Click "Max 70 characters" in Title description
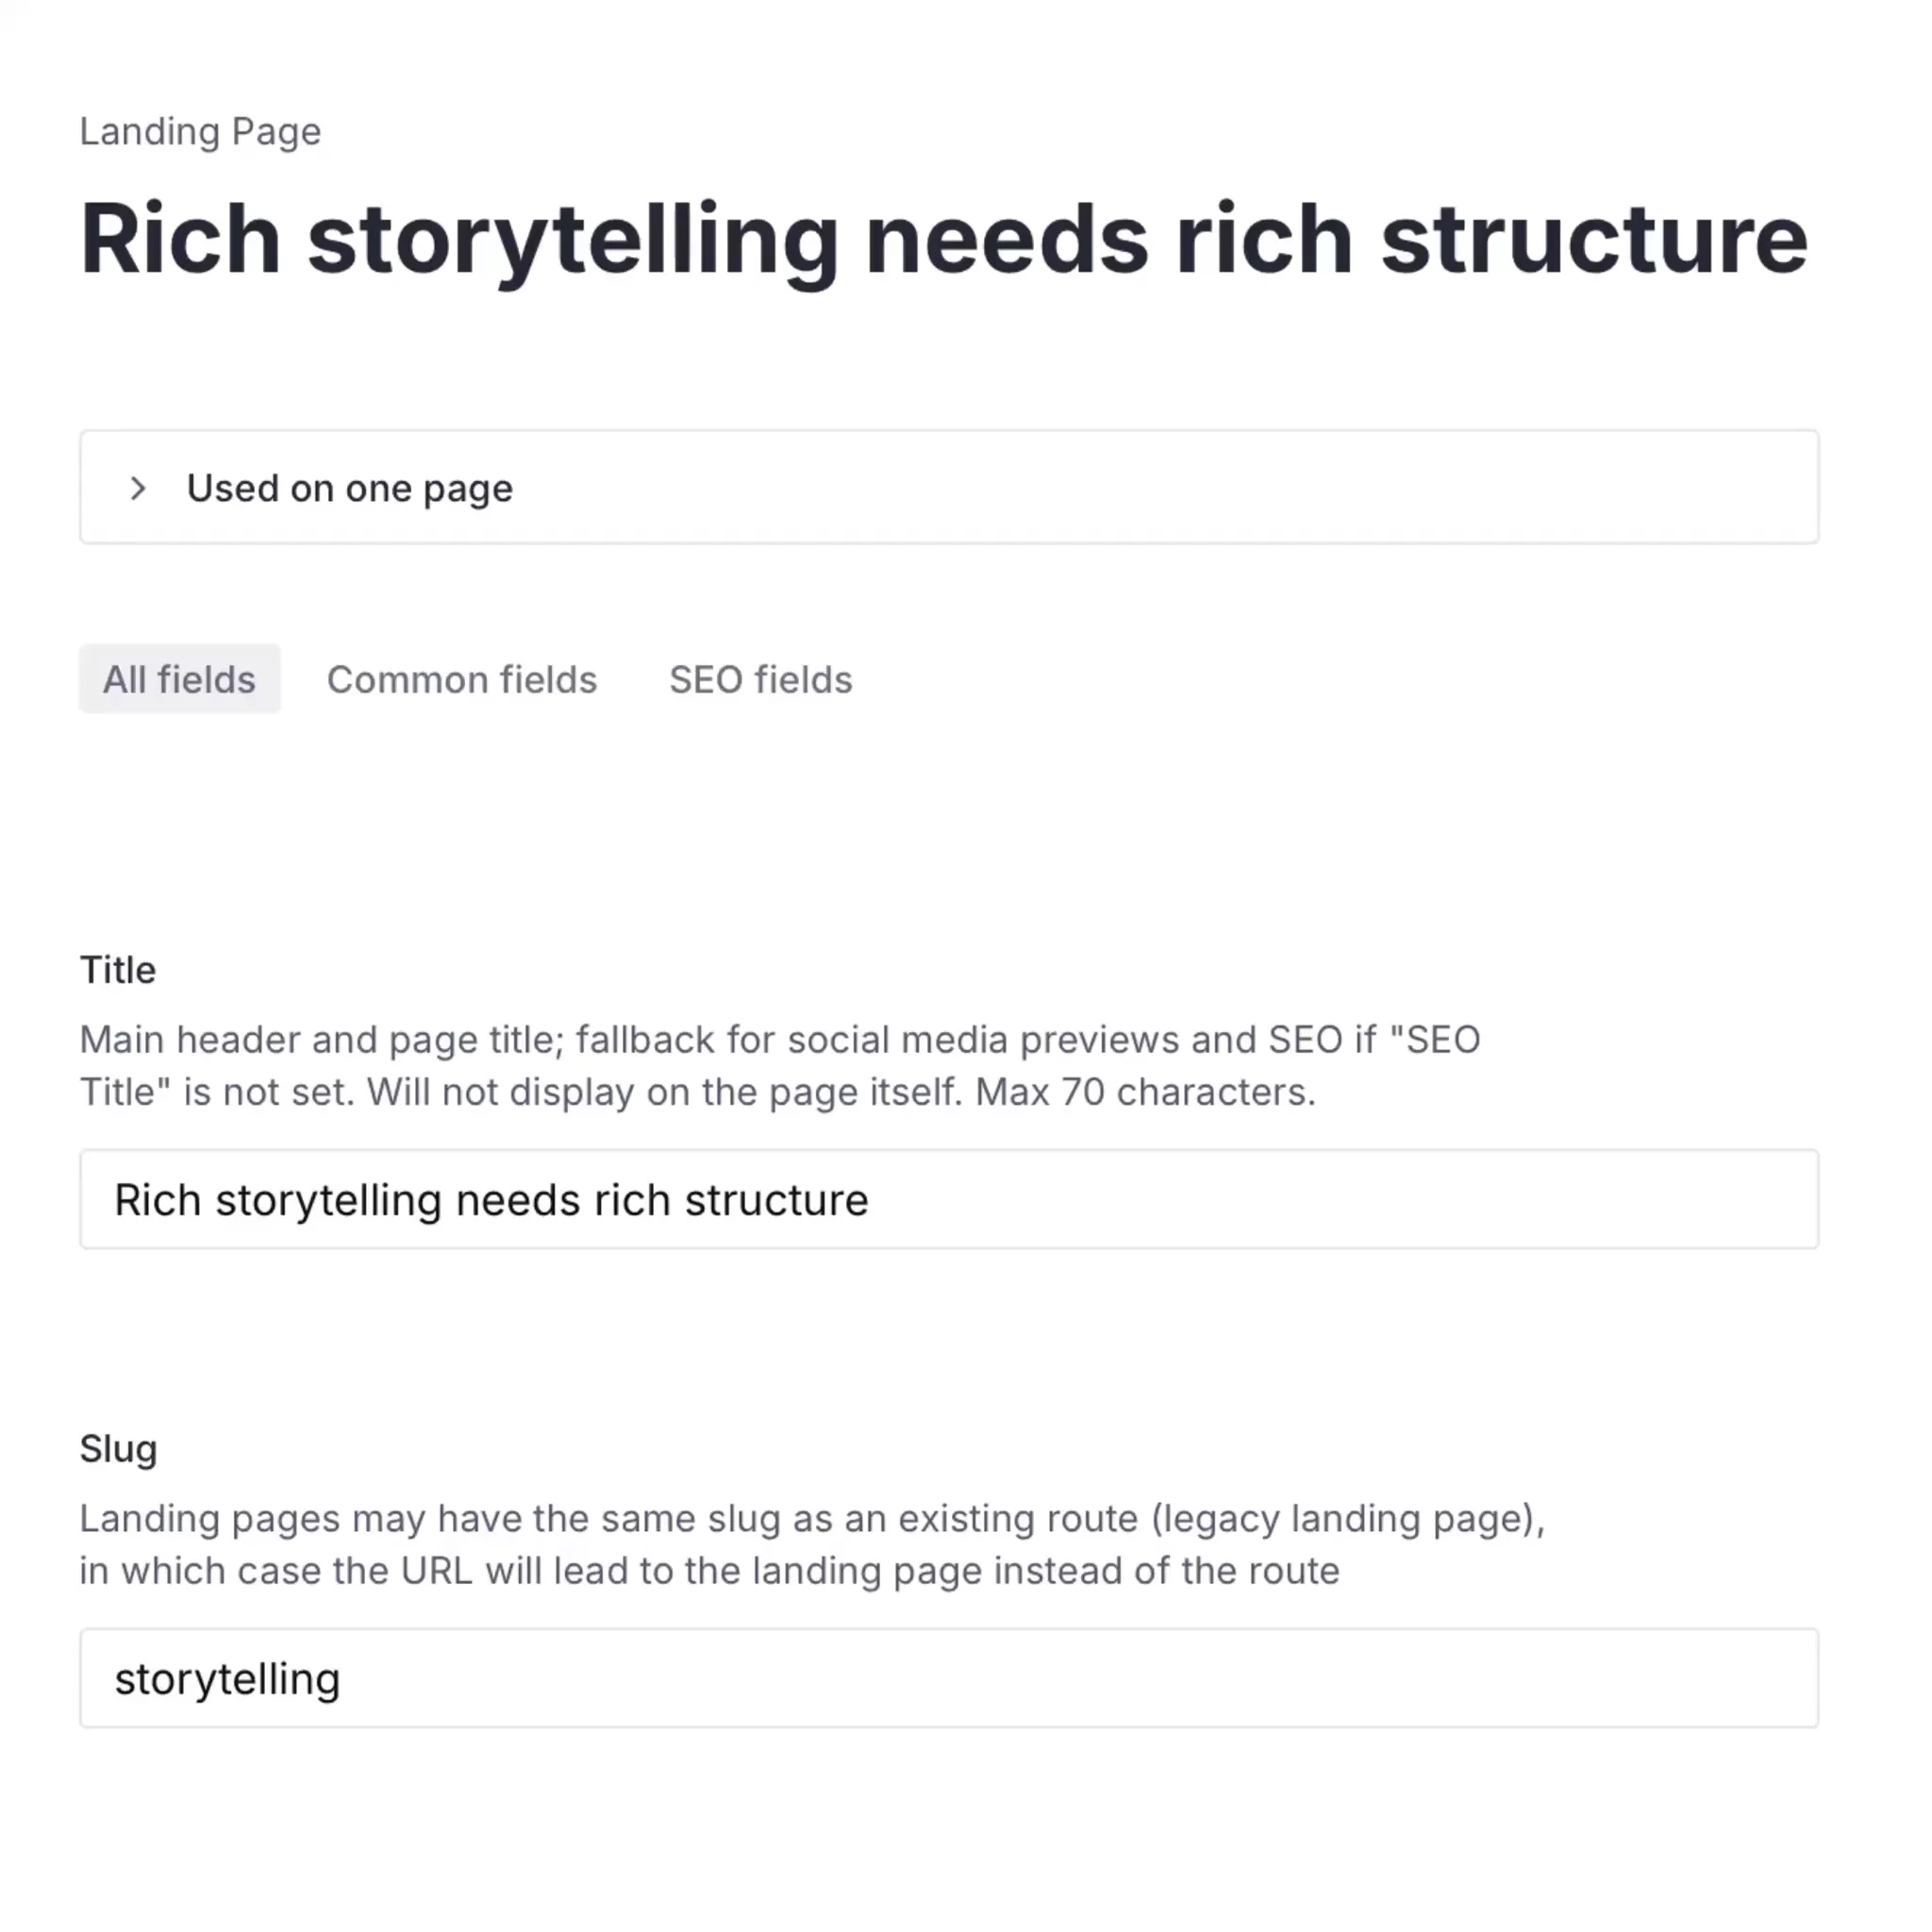The image size is (1932, 1932). click(x=1144, y=1092)
